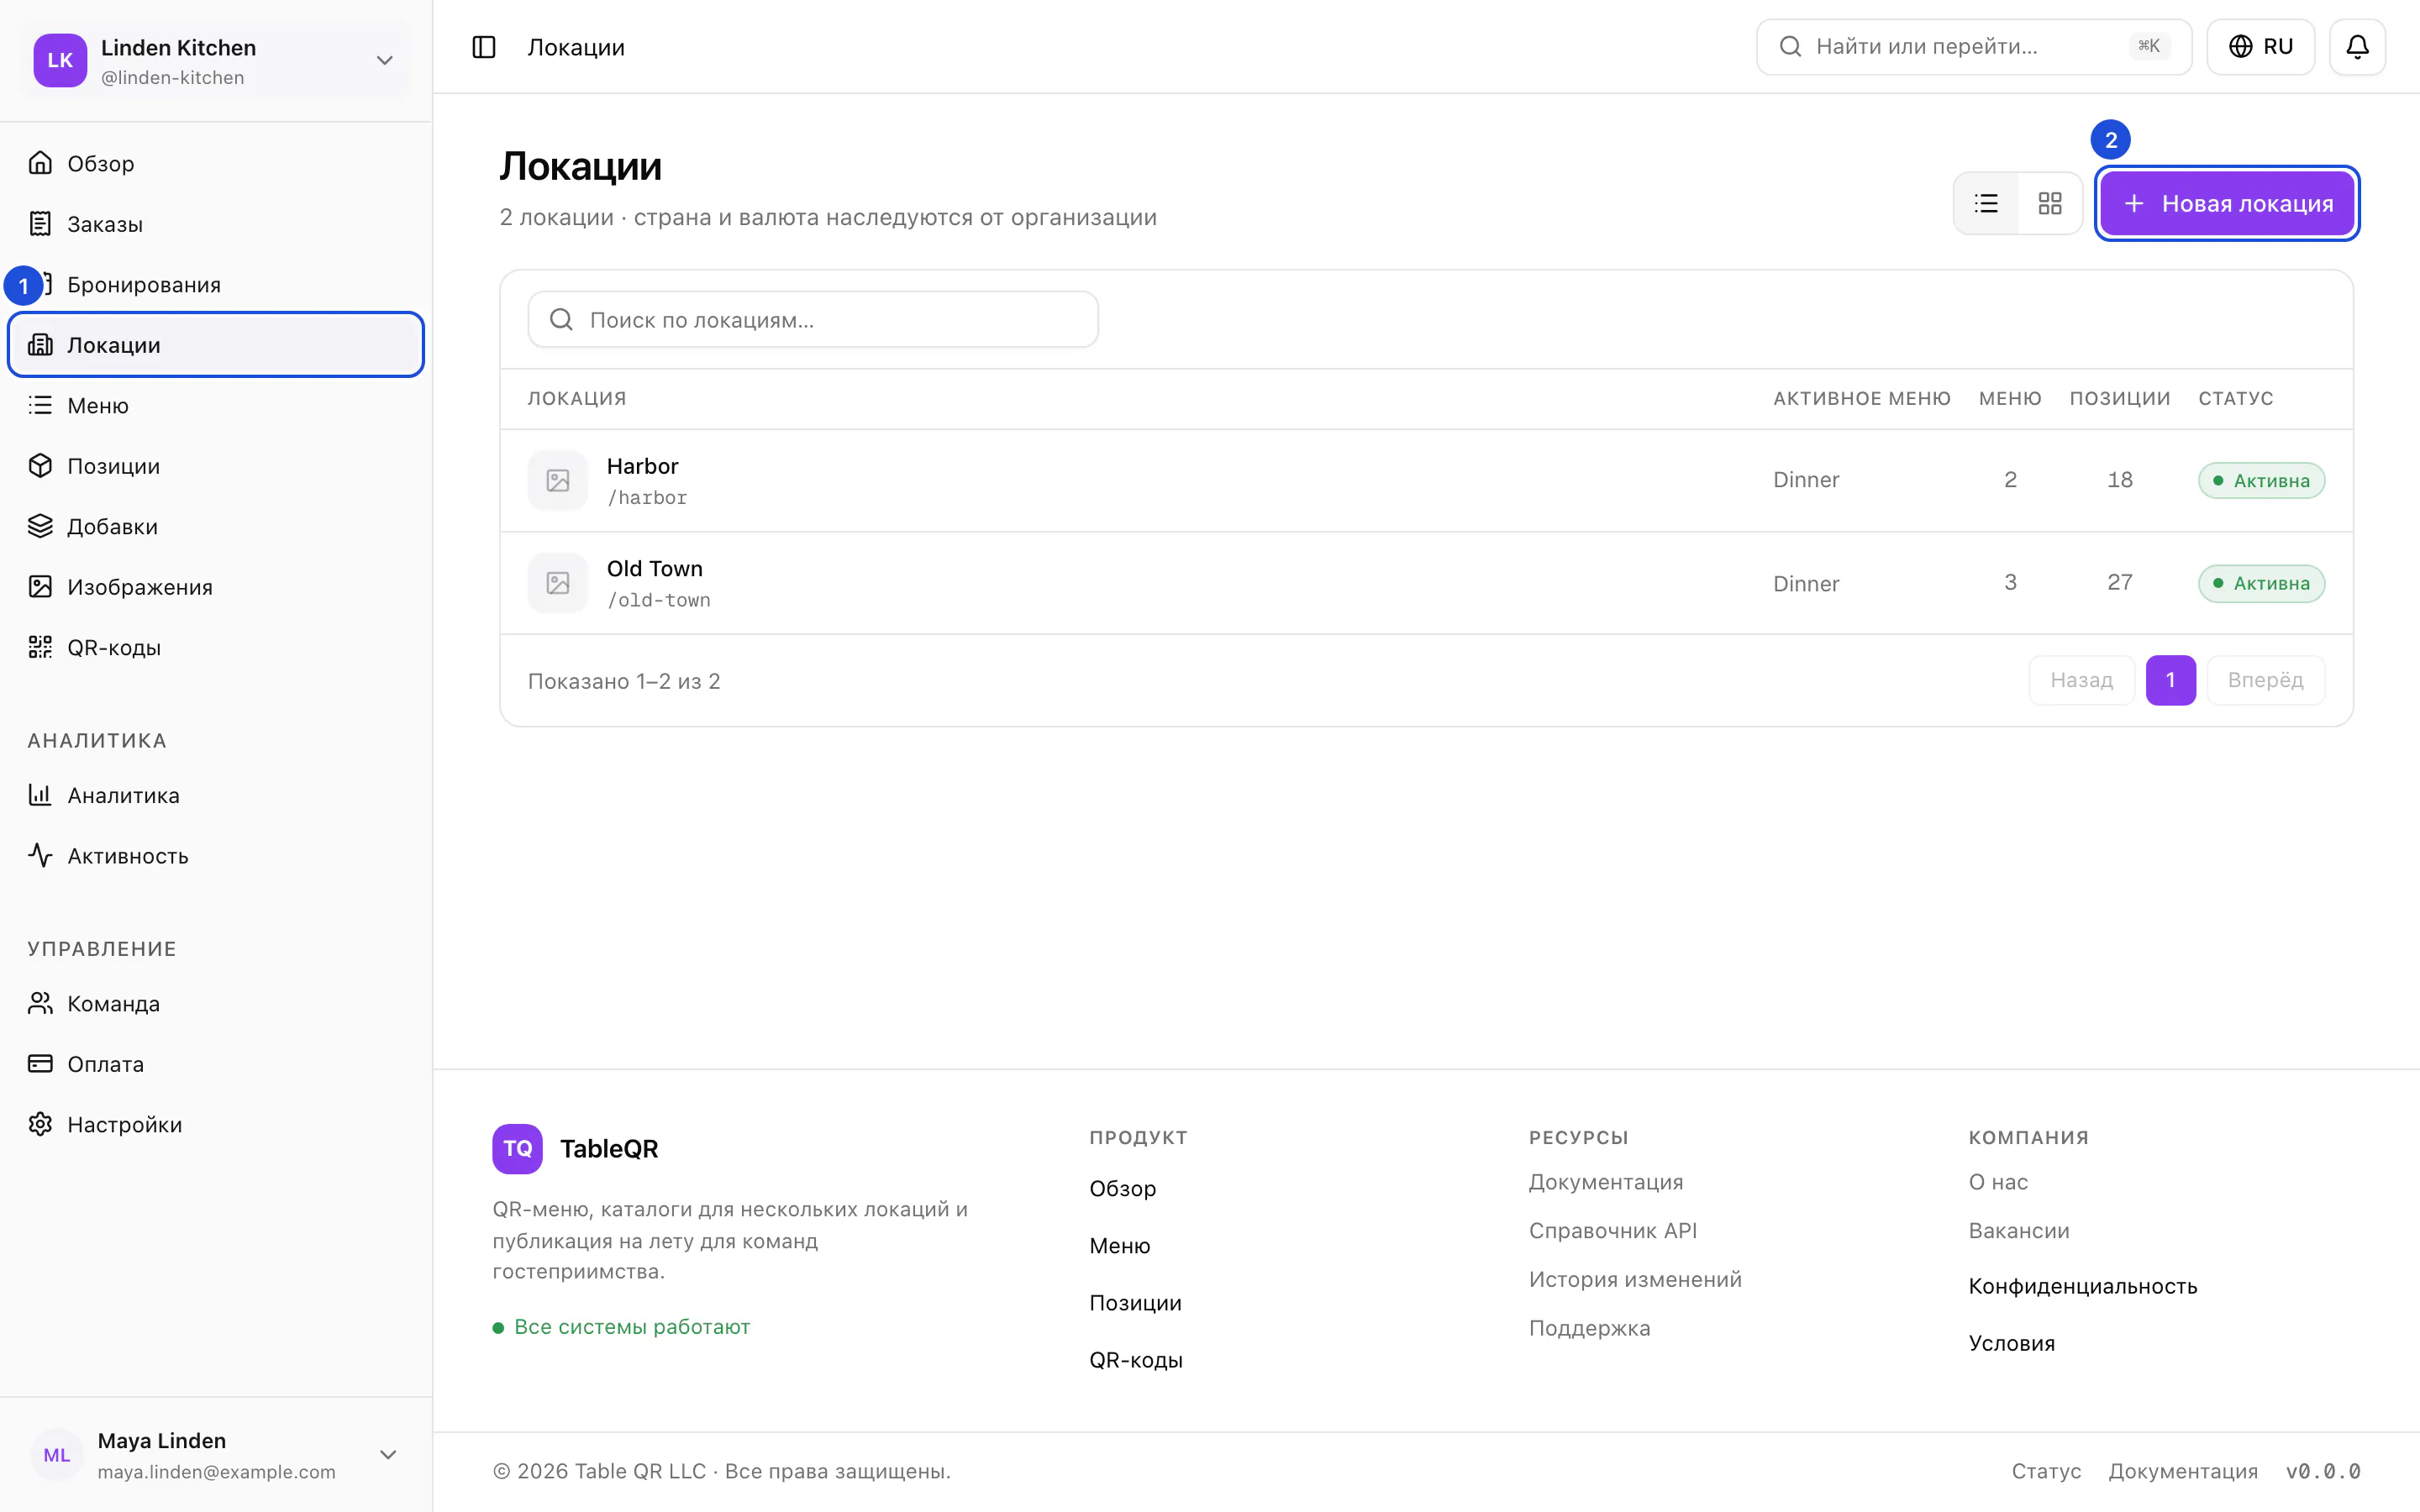Open the Изображения picture icon
2420x1512 pixels.
pos(40,587)
